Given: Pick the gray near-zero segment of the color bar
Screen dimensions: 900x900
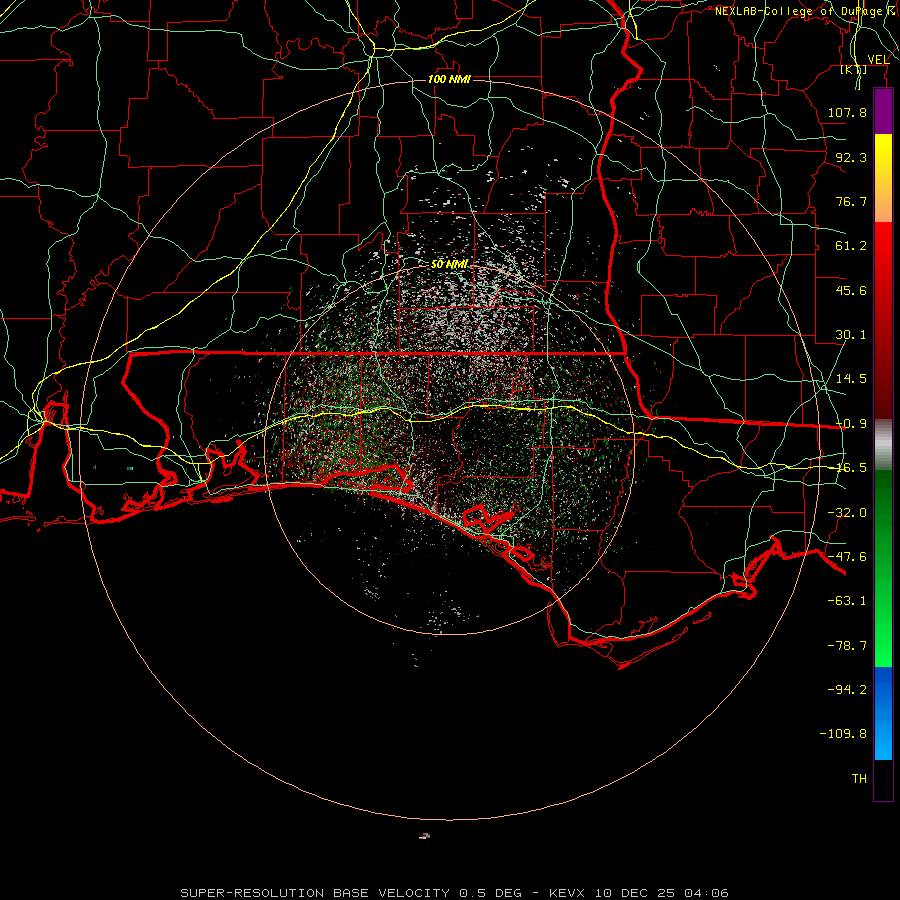Looking at the screenshot, I should point(883,445).
